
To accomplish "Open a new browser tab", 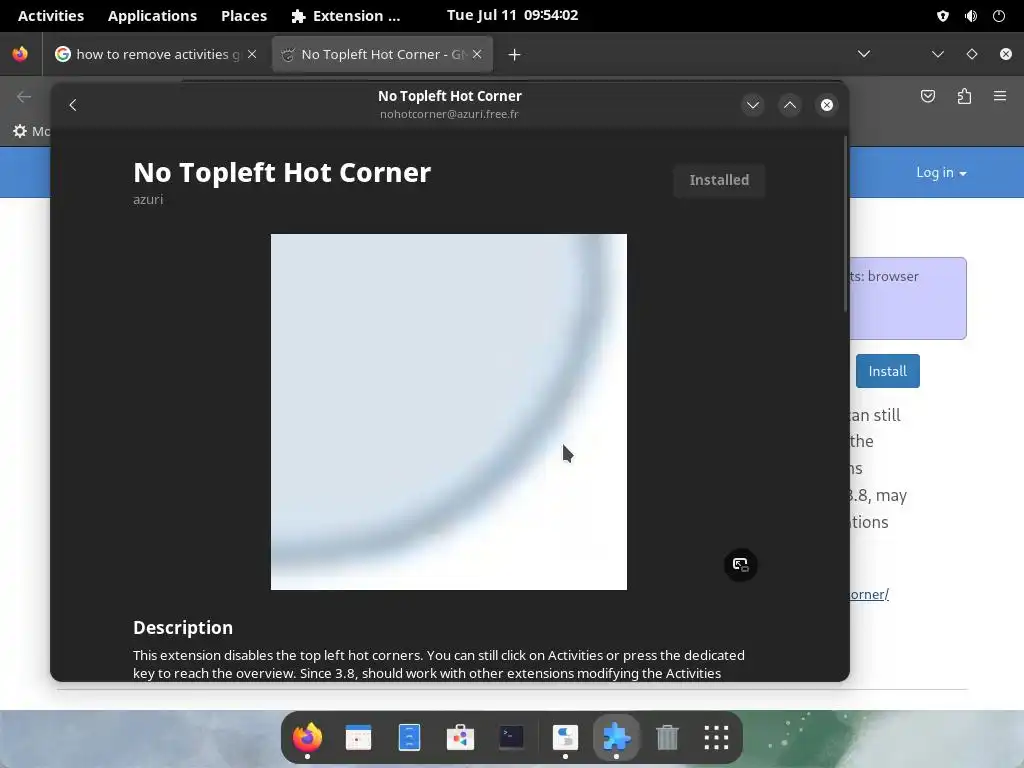I will point(514,55).
